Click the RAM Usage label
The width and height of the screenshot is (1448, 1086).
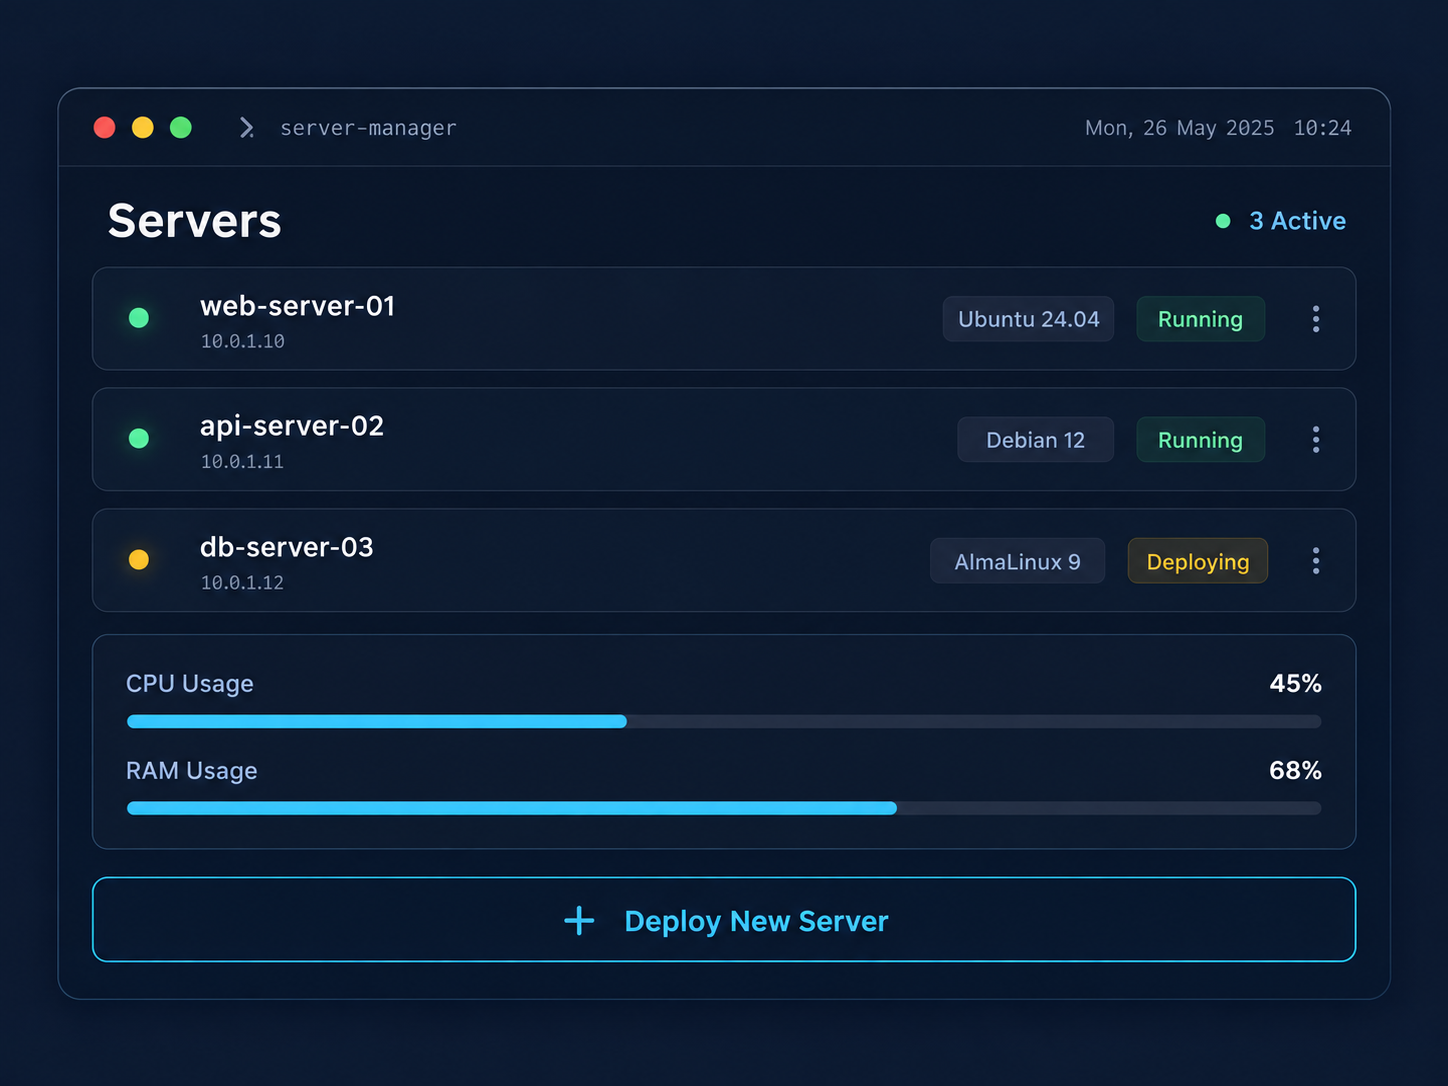click(192, 771)
